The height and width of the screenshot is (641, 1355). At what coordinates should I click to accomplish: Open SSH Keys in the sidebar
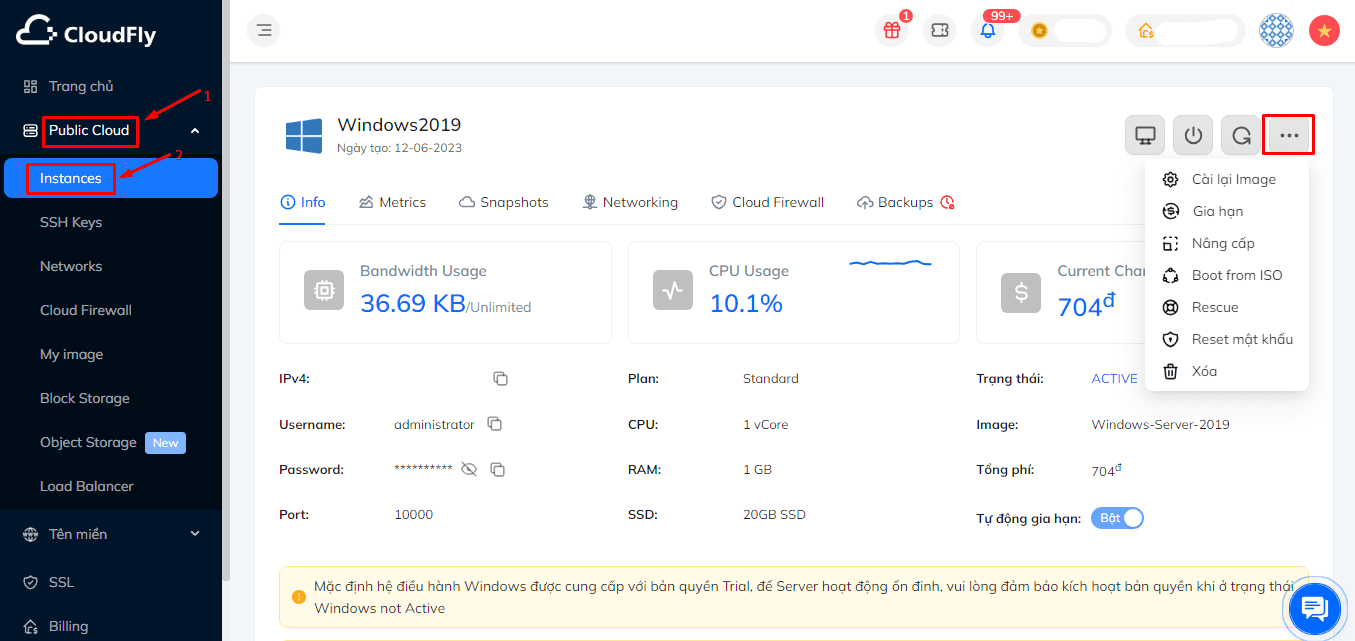point(71,222)
